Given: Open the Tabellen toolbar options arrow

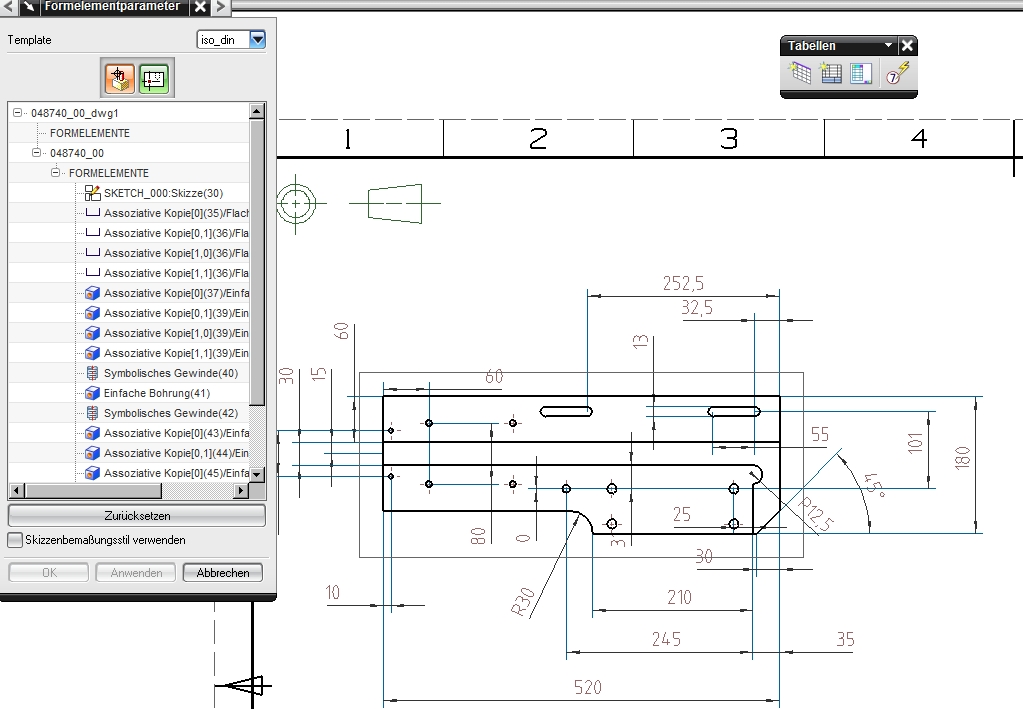Looking at the screenshot, I should click(888, 45).
